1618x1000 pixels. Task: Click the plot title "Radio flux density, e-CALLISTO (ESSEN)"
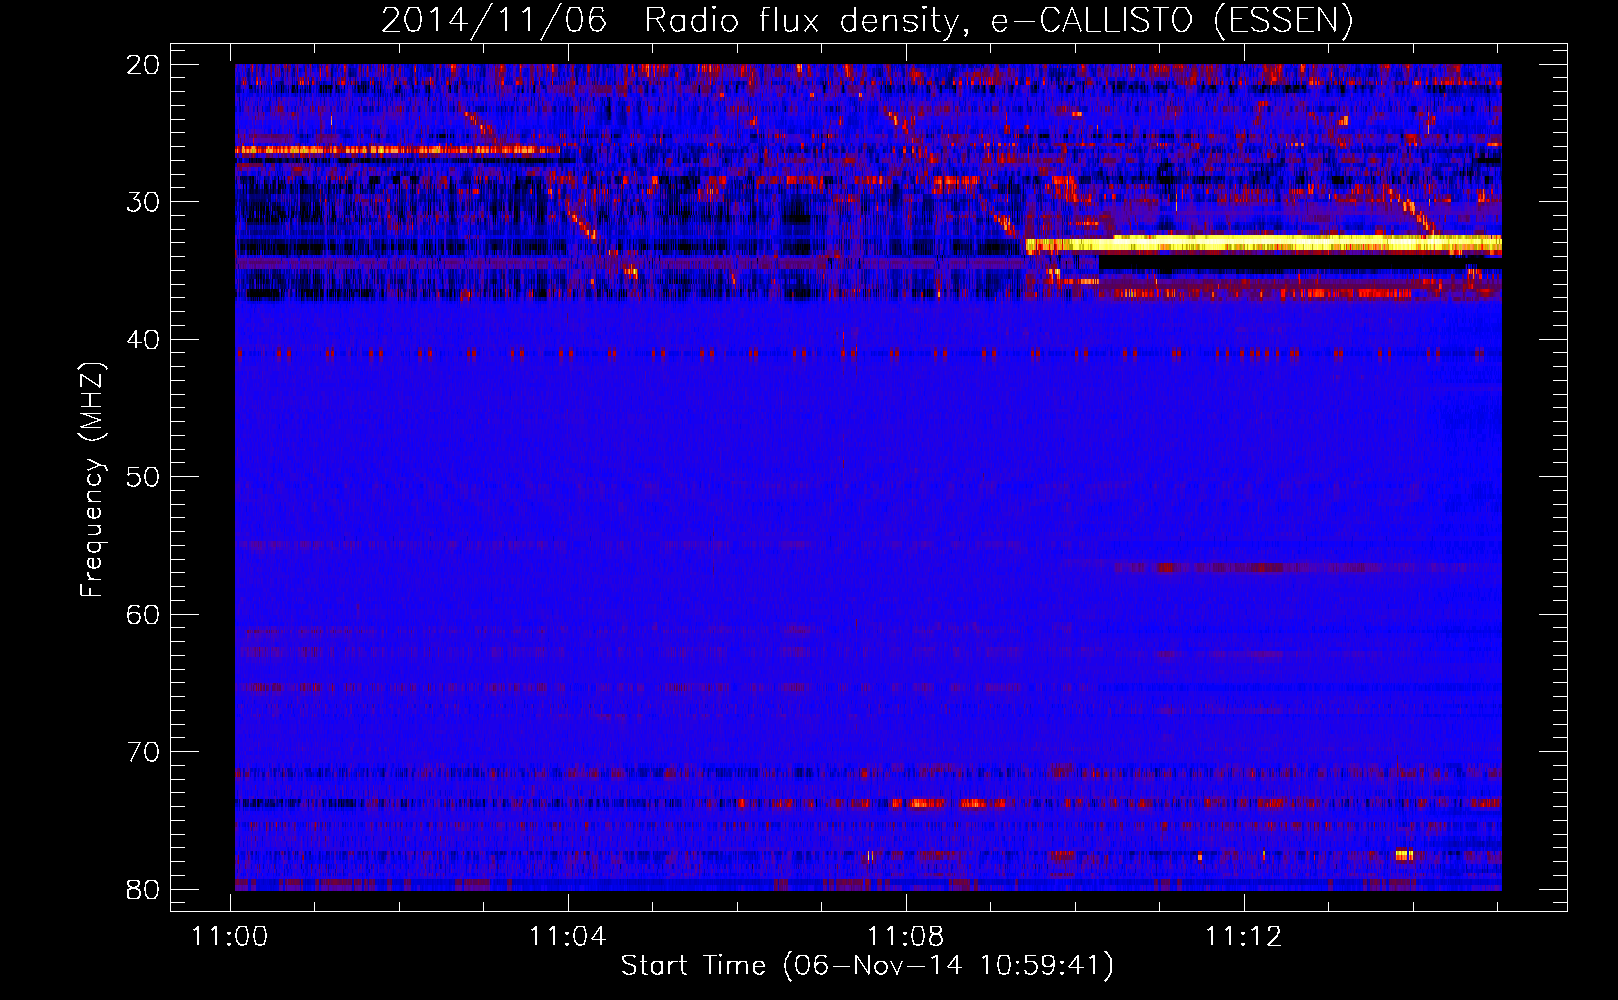(x=998, y=20)
